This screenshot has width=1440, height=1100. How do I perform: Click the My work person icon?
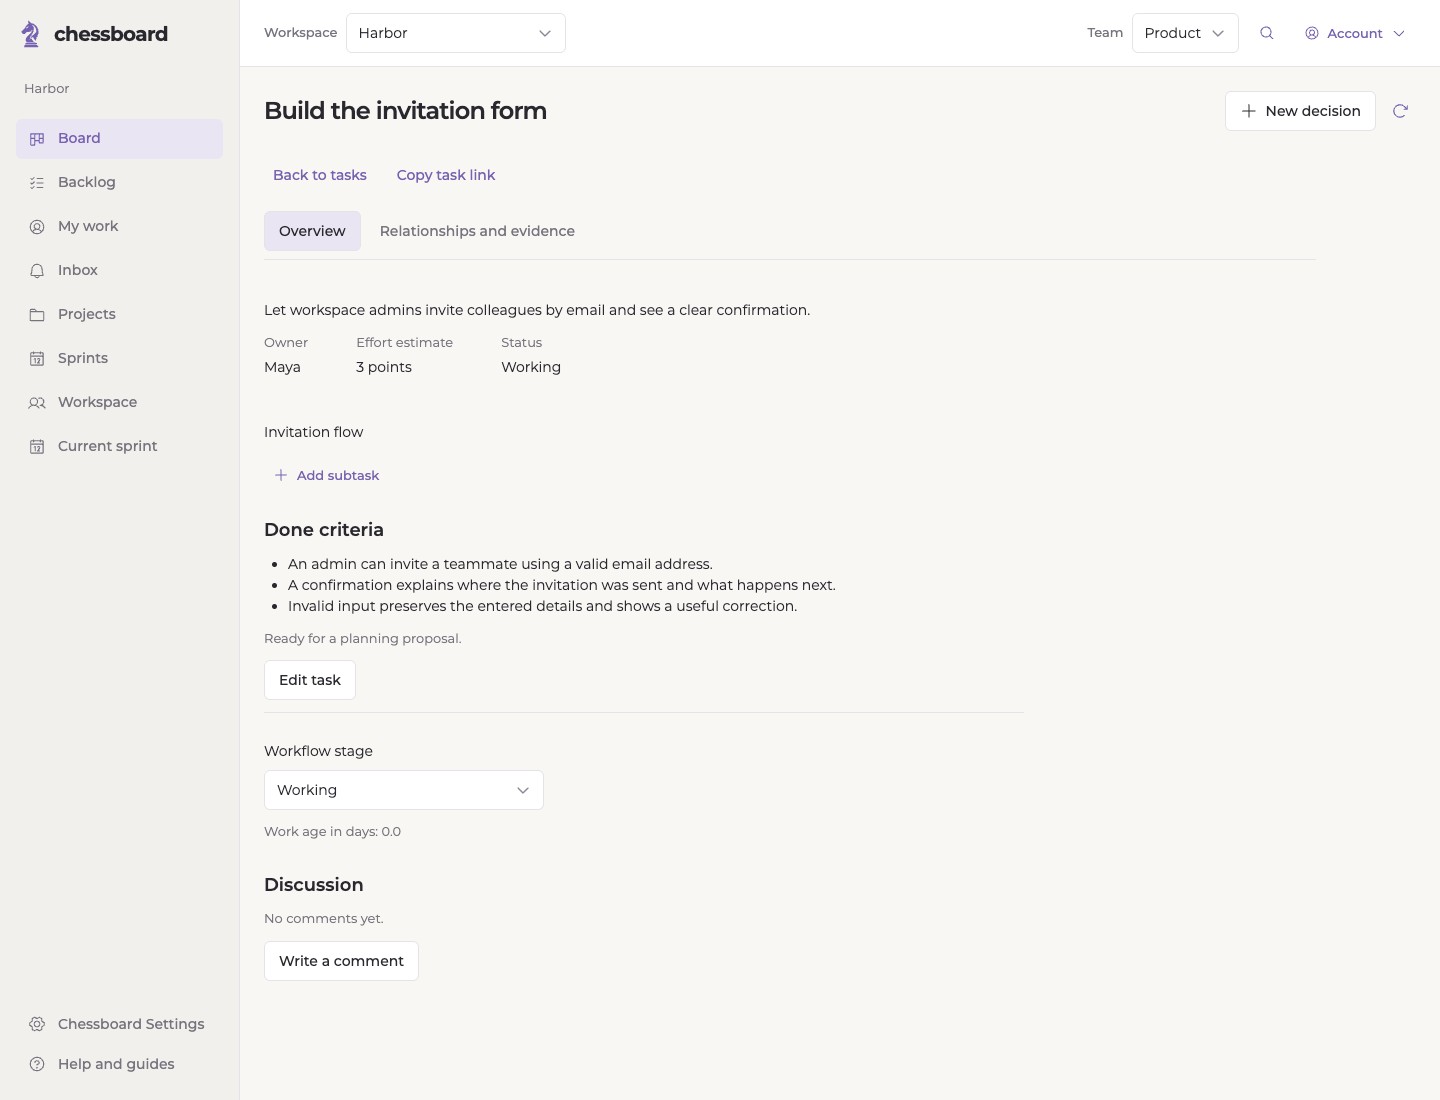tap(37, 227)
